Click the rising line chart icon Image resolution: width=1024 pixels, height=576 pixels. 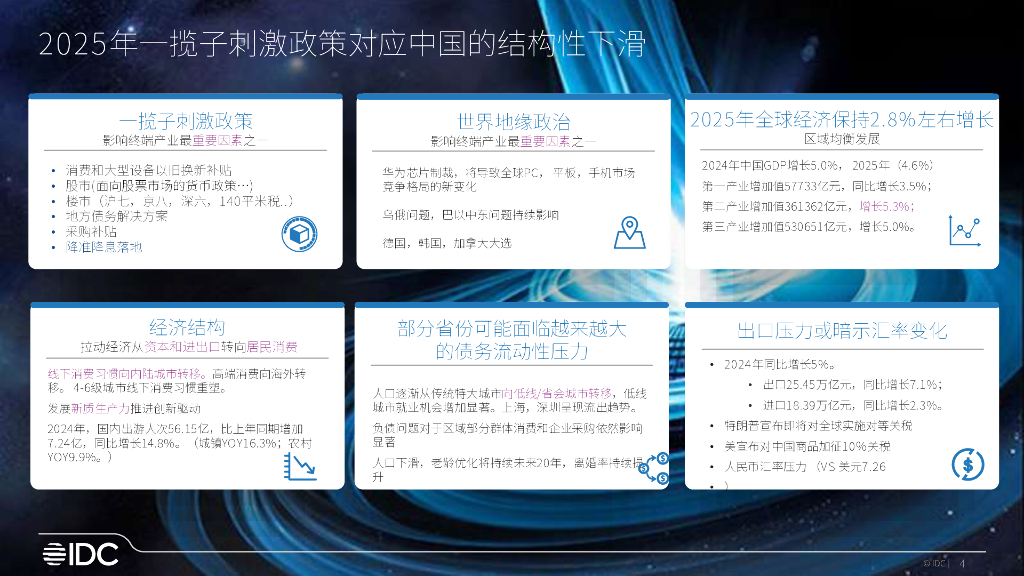point(965,231)
